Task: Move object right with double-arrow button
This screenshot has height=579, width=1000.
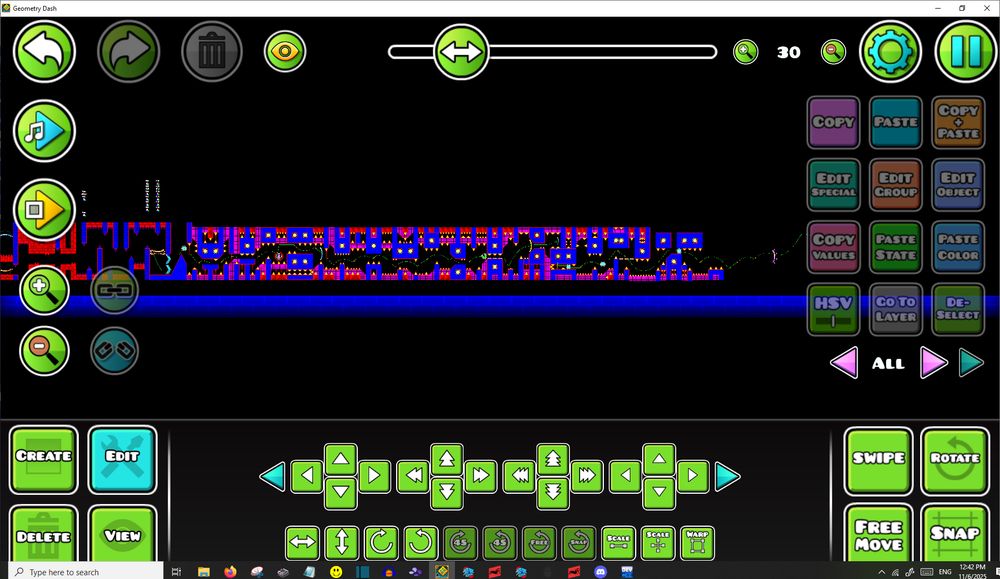Action: pos(481,476)
